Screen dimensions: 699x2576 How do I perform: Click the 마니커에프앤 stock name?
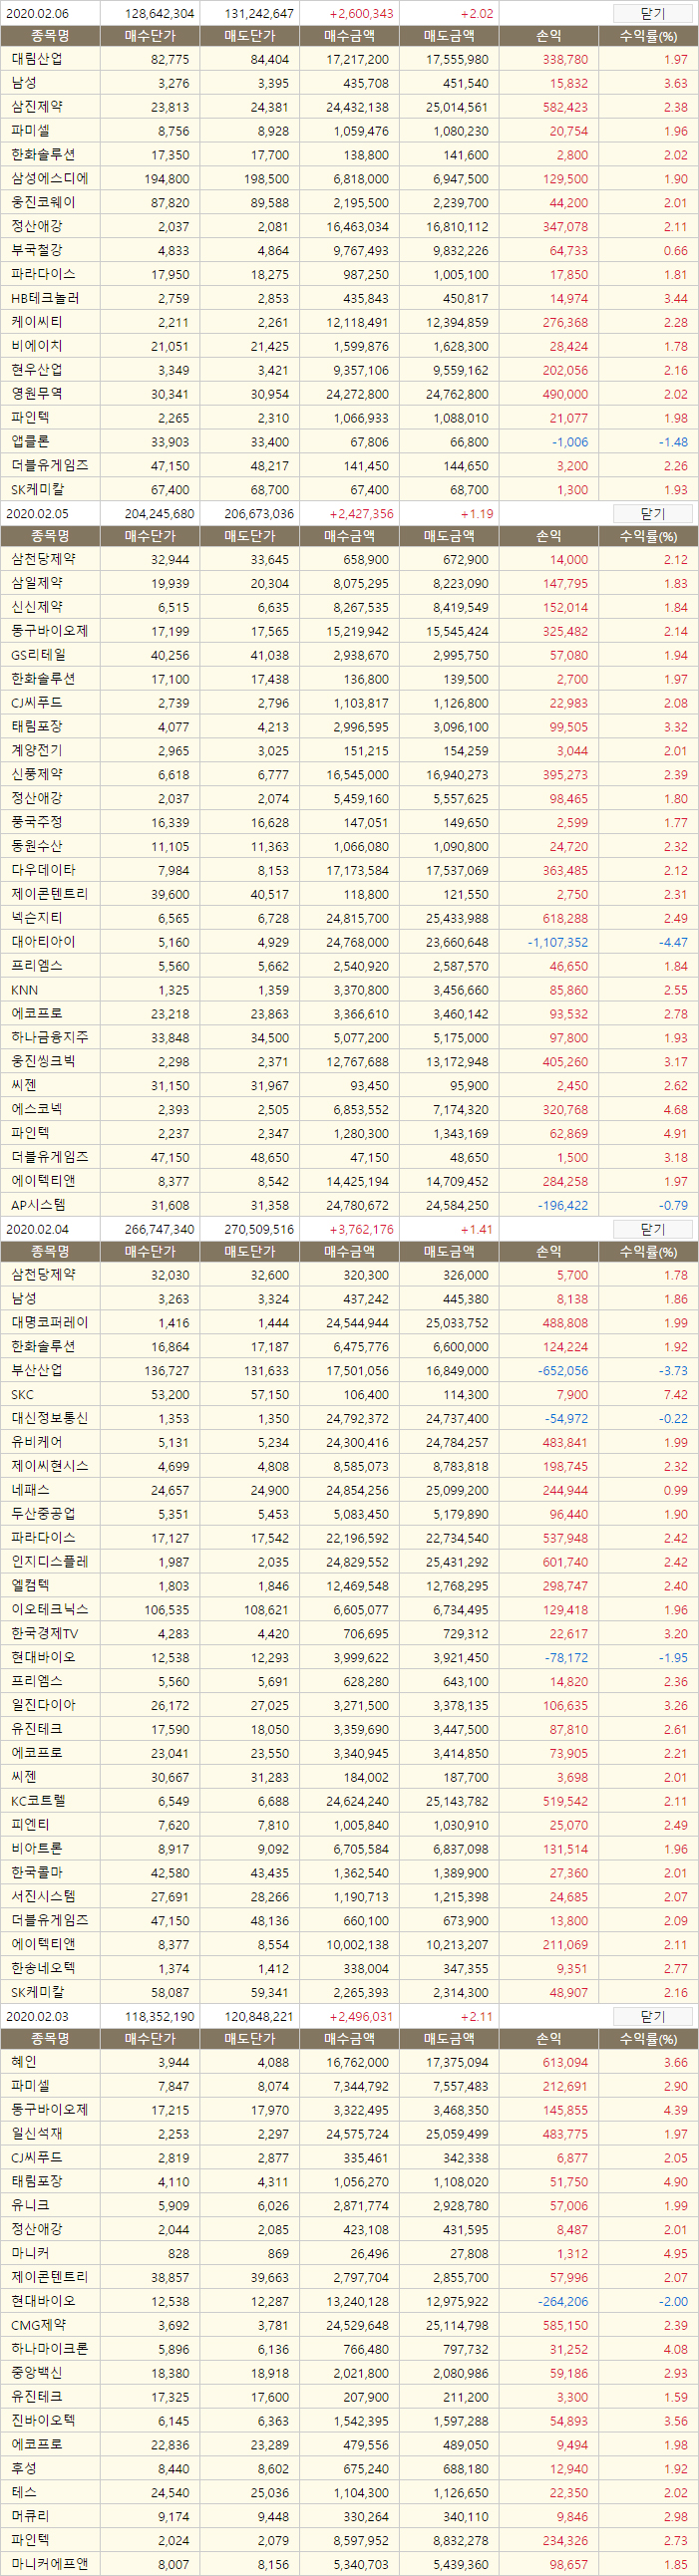[49, 2564]
